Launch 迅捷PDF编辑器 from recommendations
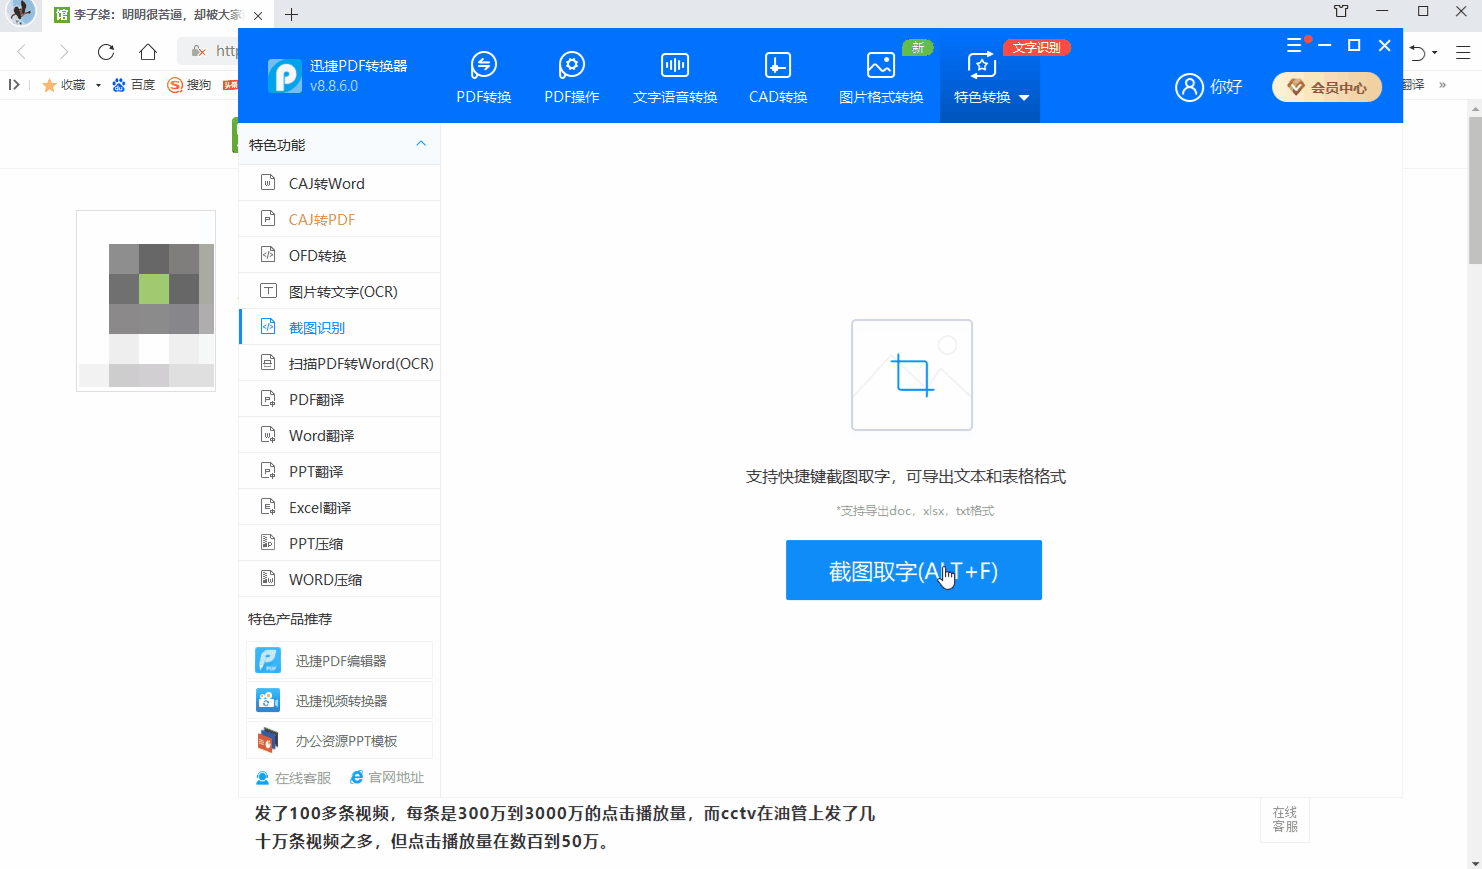 (340, 660)
